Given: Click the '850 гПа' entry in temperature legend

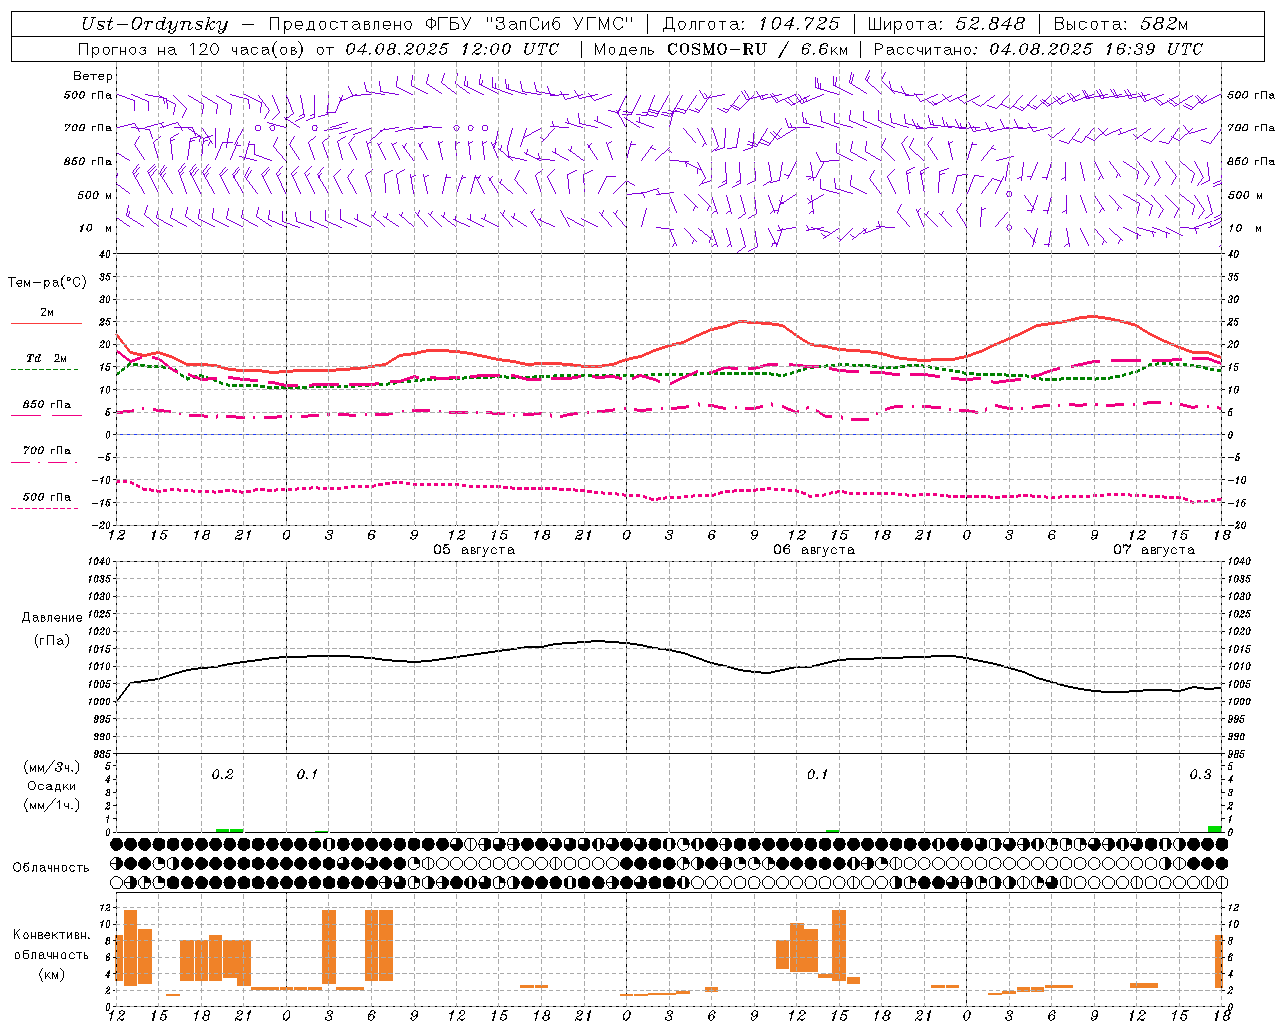Looking at the screenshot, I should (47, 405).
